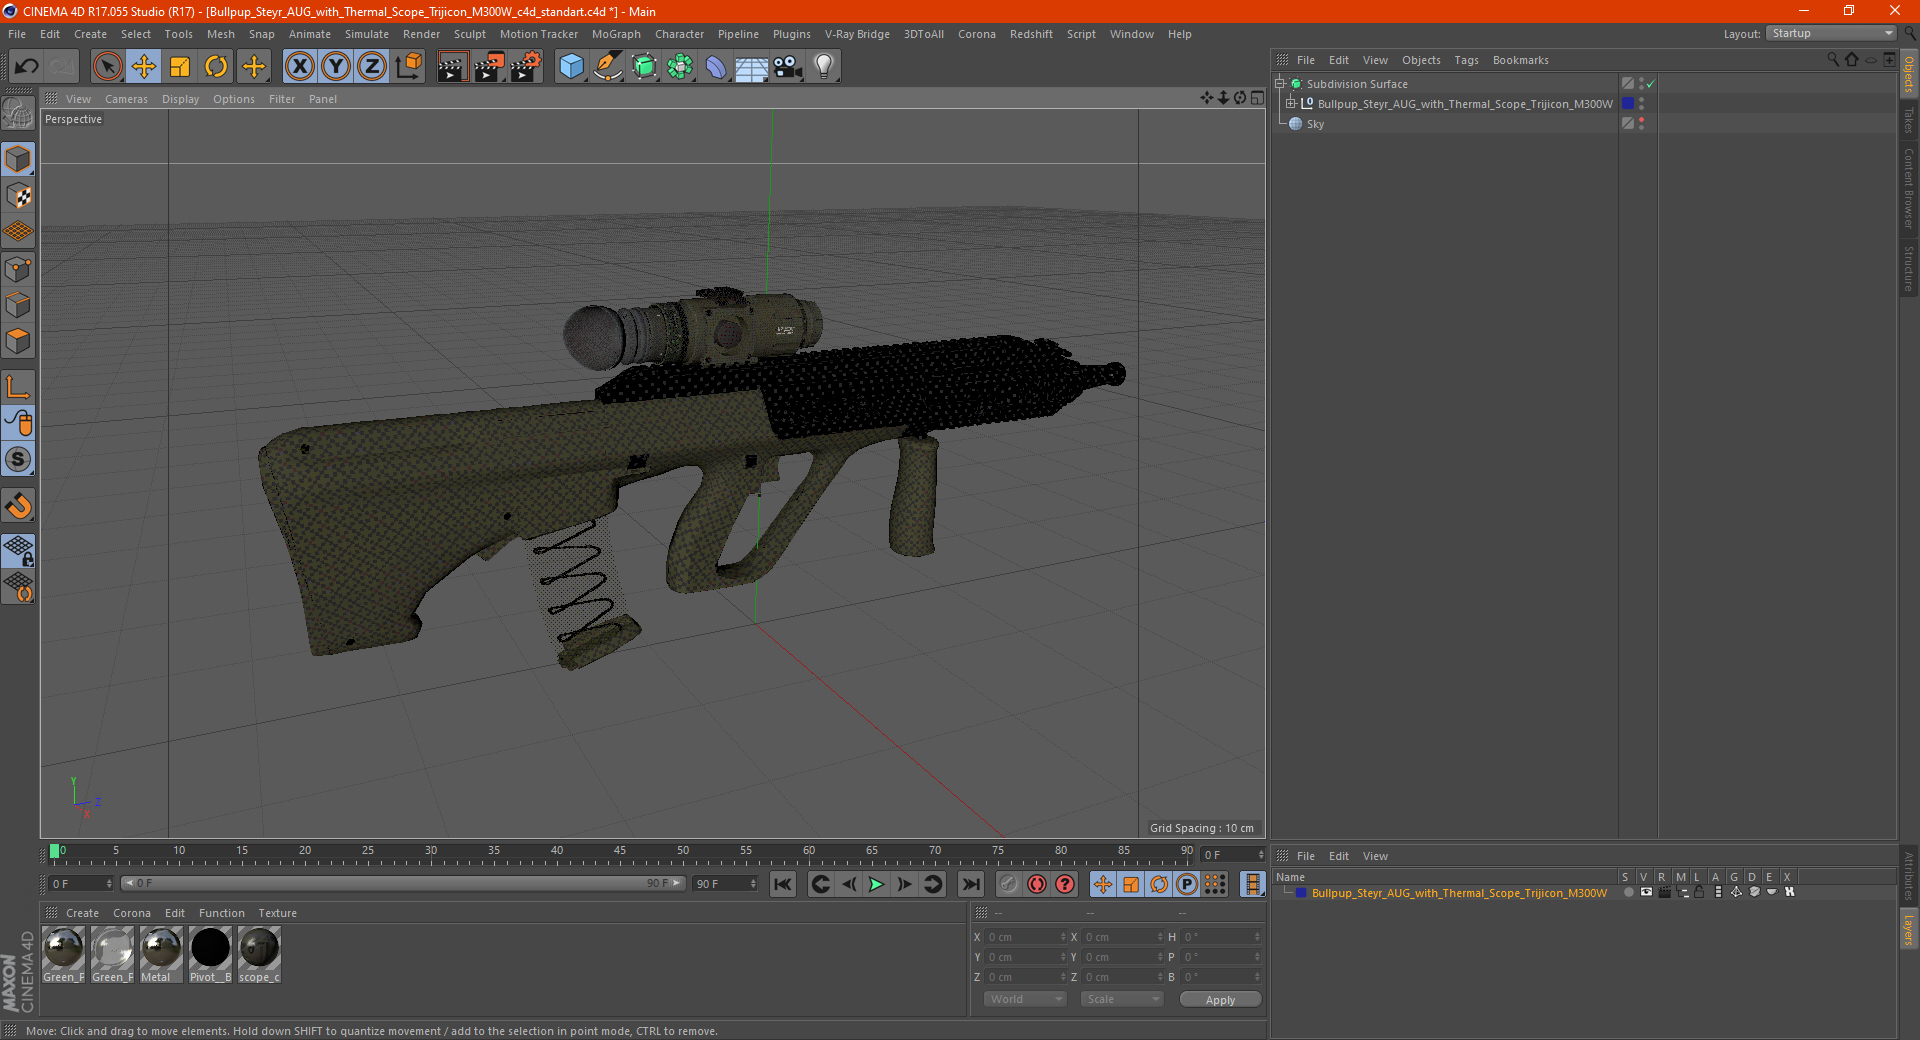Screen dimensions: 1920x1040
Task: Switch to Points mode
Action: 18,269
